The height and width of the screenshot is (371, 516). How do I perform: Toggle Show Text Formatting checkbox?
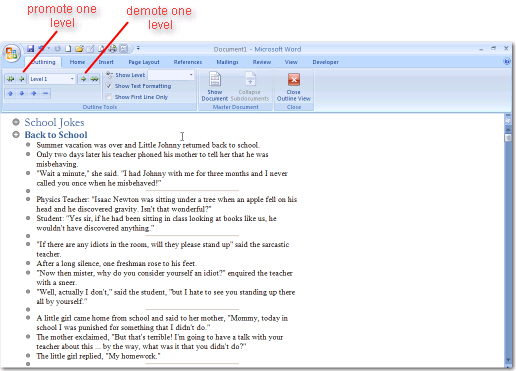[109, 86]
